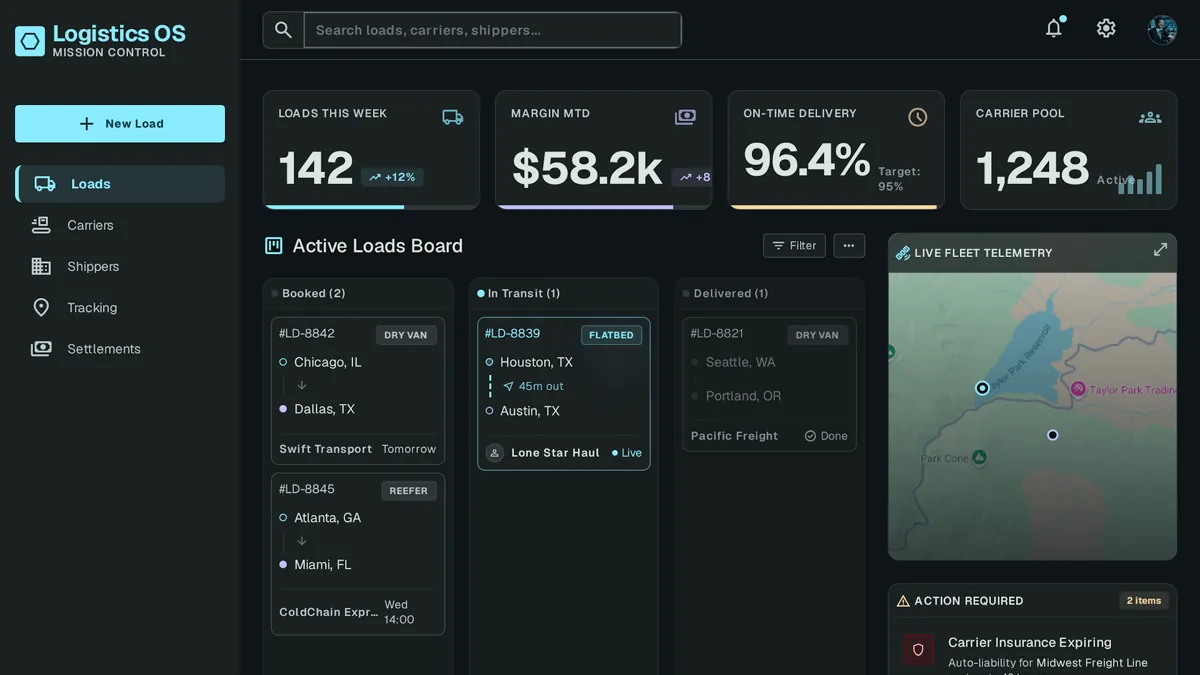This screenshot has height=675, width=1200.
Task: Click the 2 items badge in Action Required
Action: click(x=1144, y=601)
